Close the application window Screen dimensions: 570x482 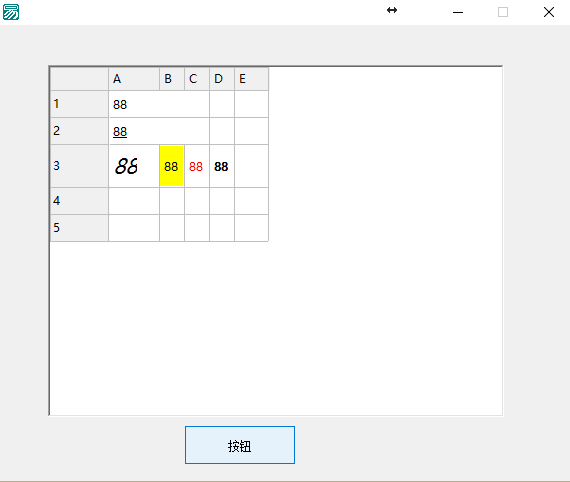(x=549, y=12)
